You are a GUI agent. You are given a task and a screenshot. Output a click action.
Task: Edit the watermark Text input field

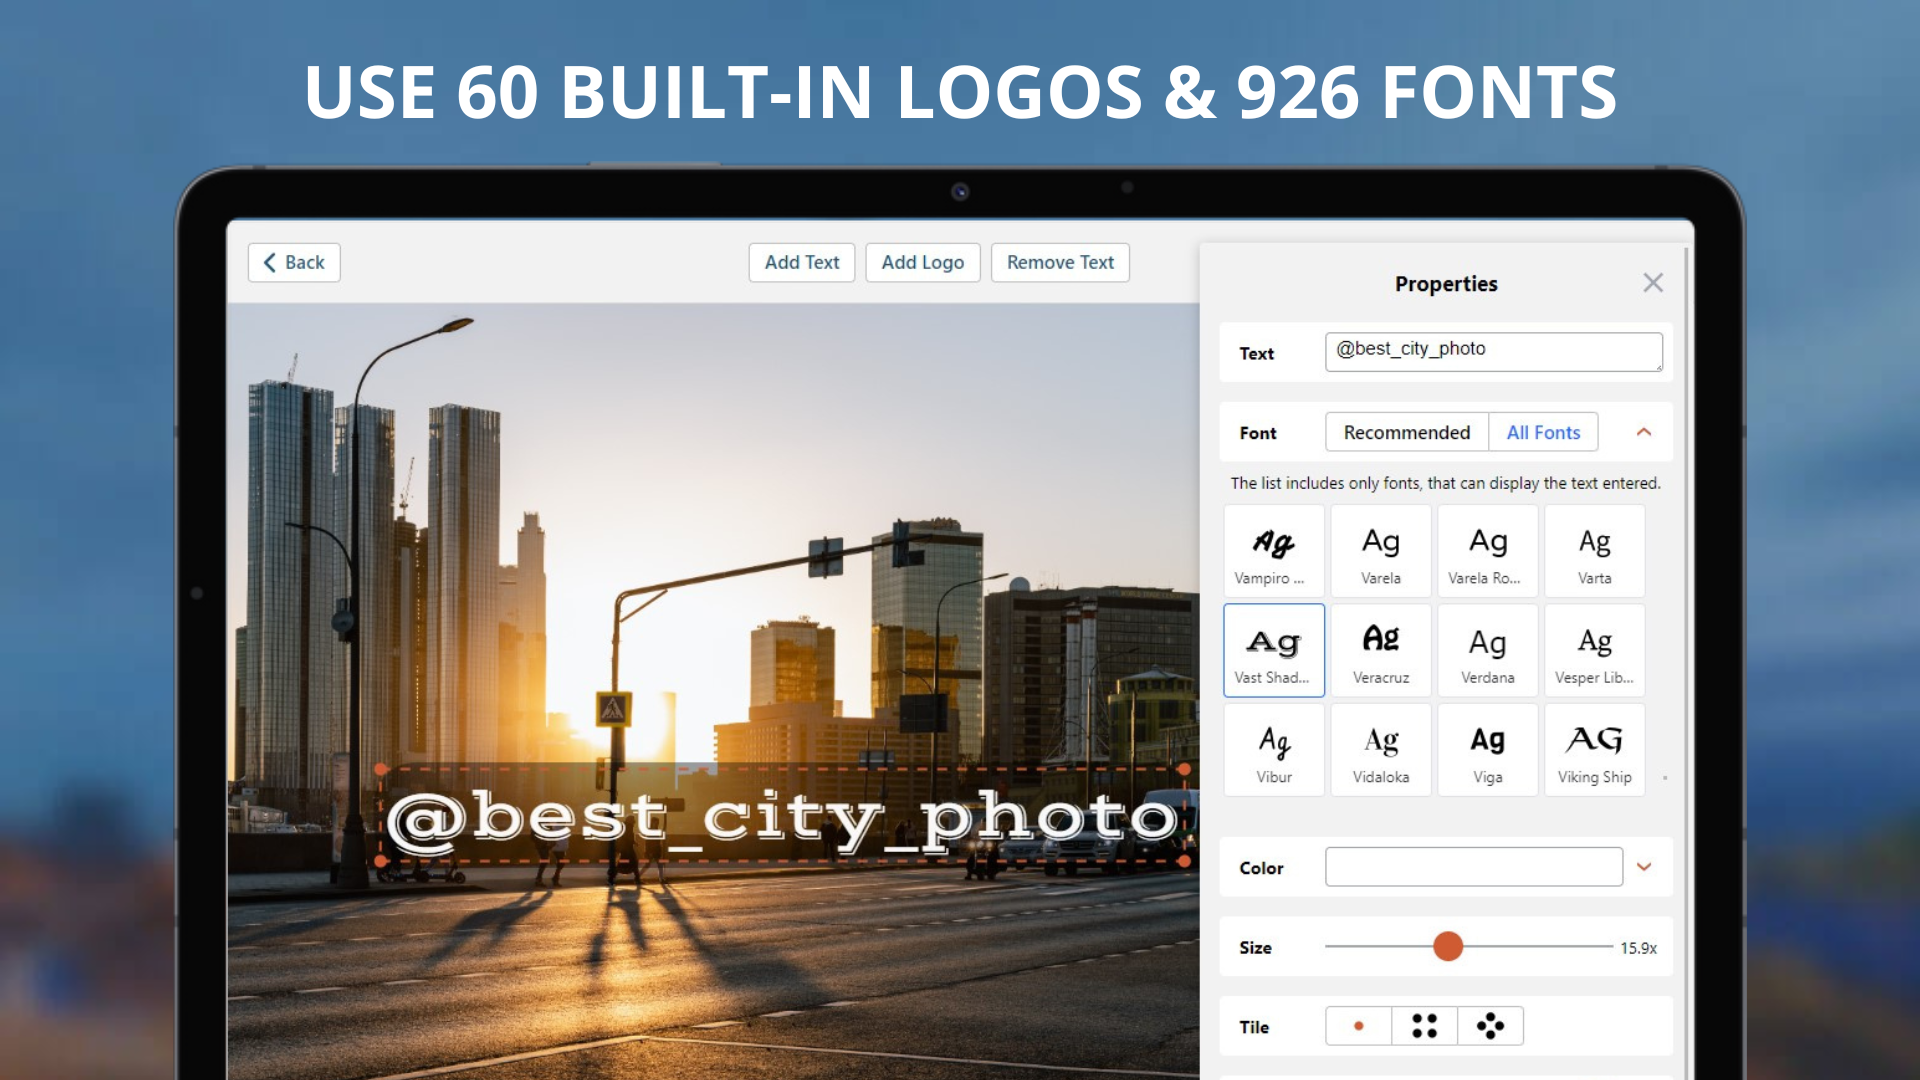(1494, 352)
